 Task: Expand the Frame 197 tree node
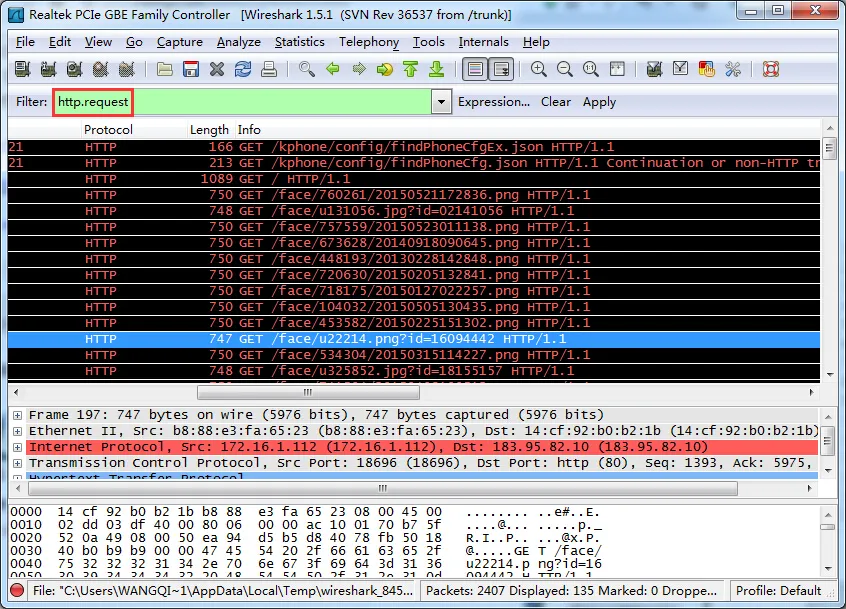[17, 415]
